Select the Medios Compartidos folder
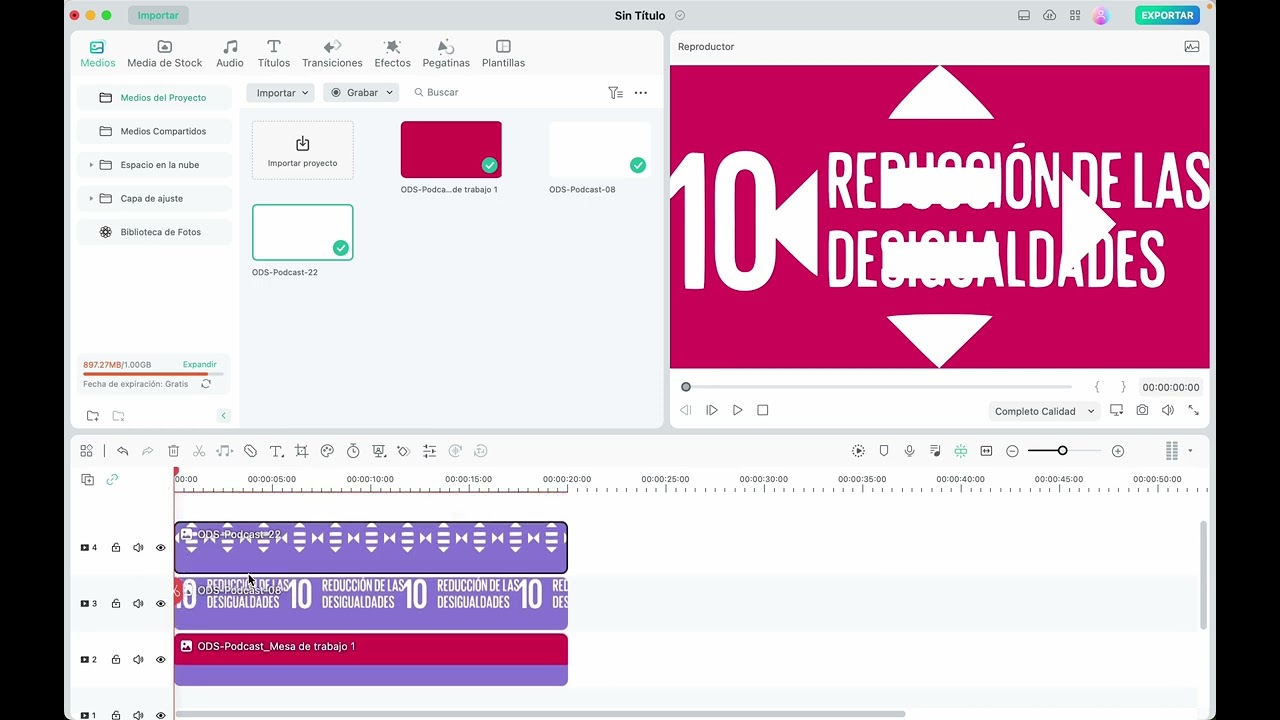 click(x=155, y=131)
